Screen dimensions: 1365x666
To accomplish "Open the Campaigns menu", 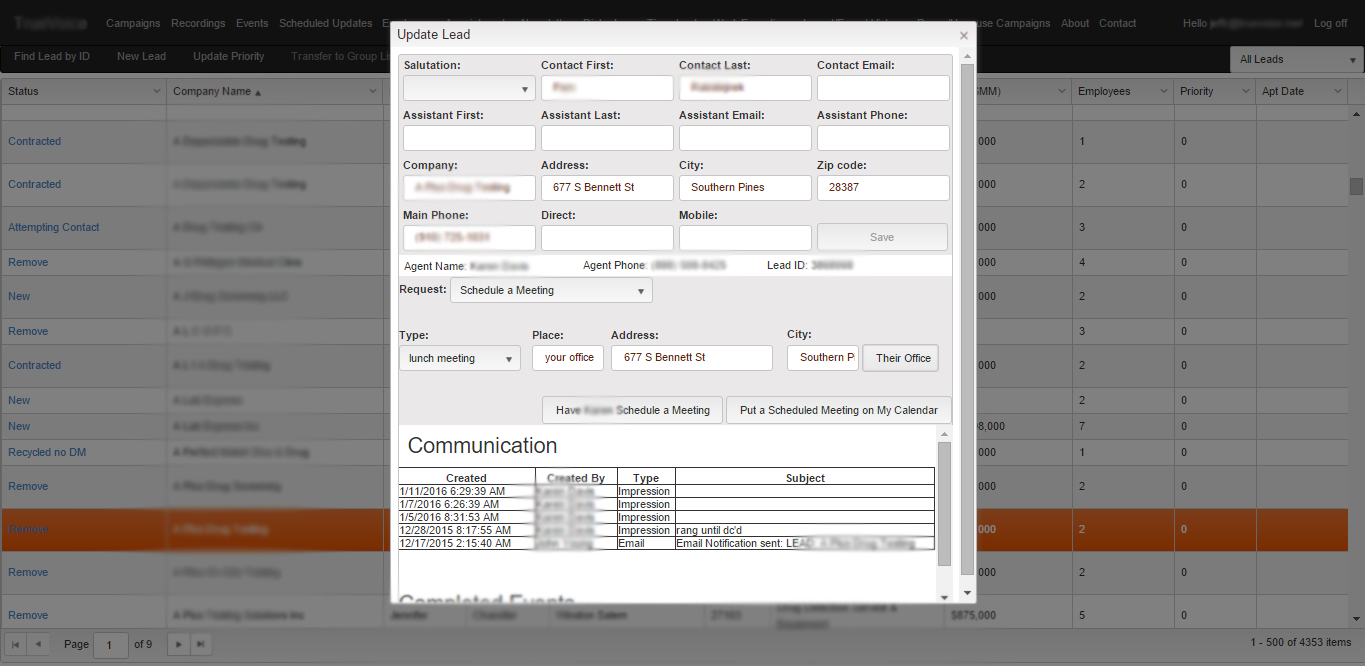I will [133, 23].
